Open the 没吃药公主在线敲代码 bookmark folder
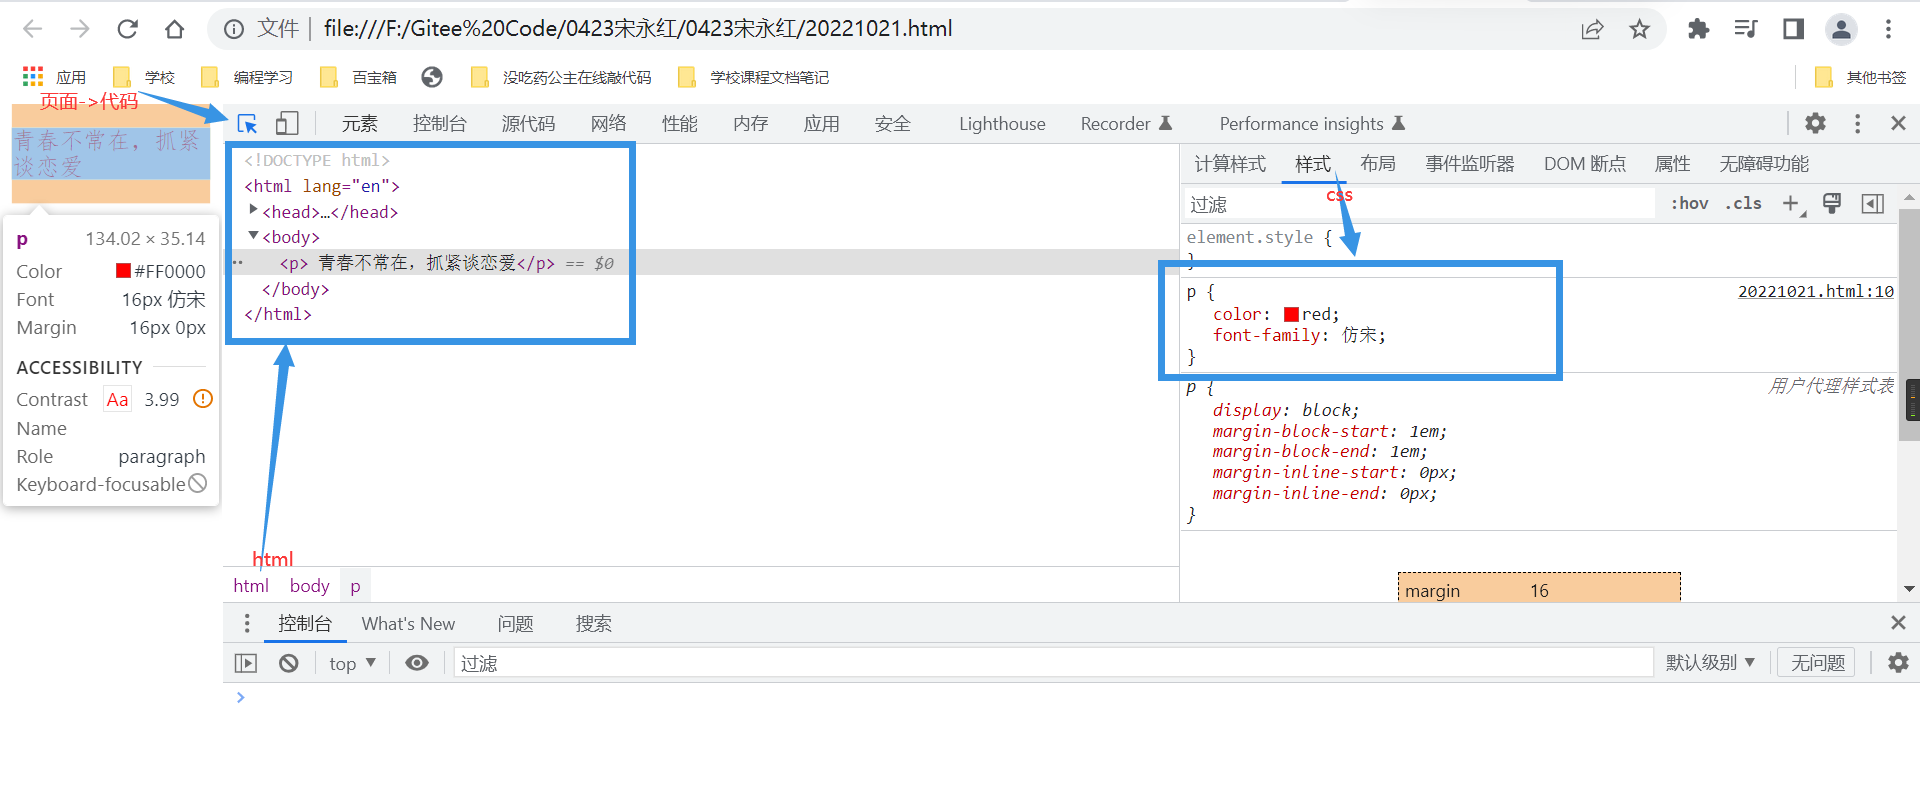 pos(560,77)
